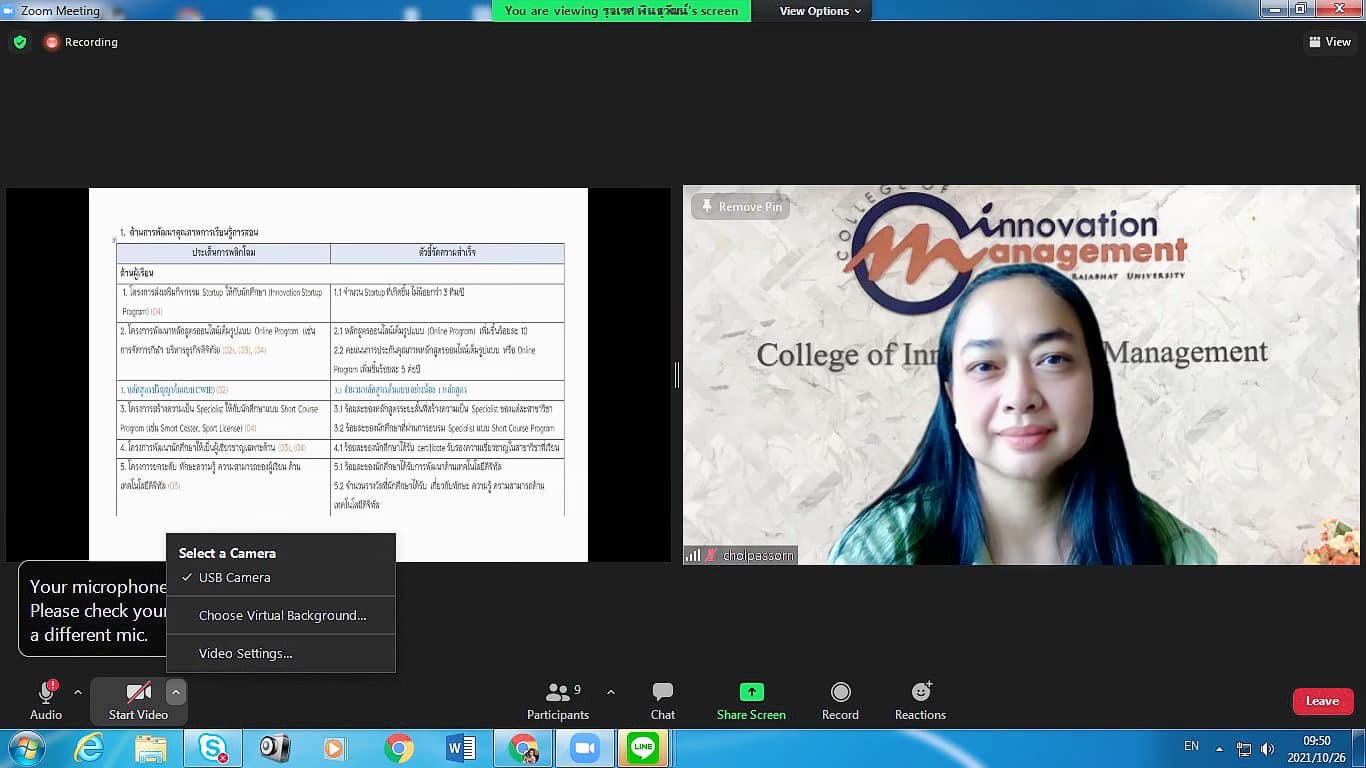
Task: Open Skype from the taskbar
Action: tap(213, 748)
